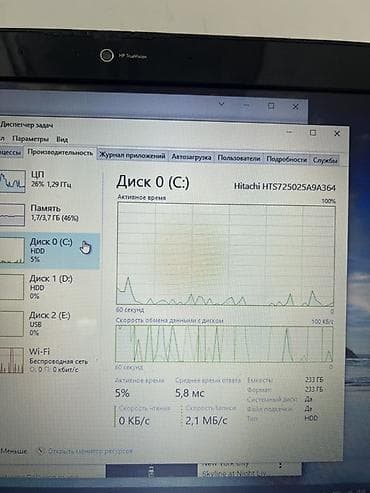Screen dimensions: 370x493
Task: Click the 0 КБ/с read speed value
Action: click(134, 421)
